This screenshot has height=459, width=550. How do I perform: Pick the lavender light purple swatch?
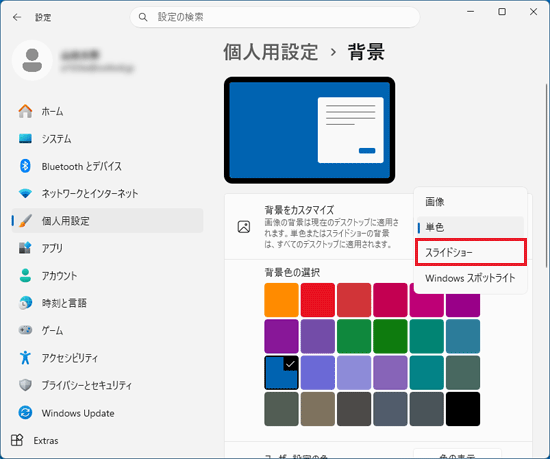pyautogui.click(x=354, y=372)
